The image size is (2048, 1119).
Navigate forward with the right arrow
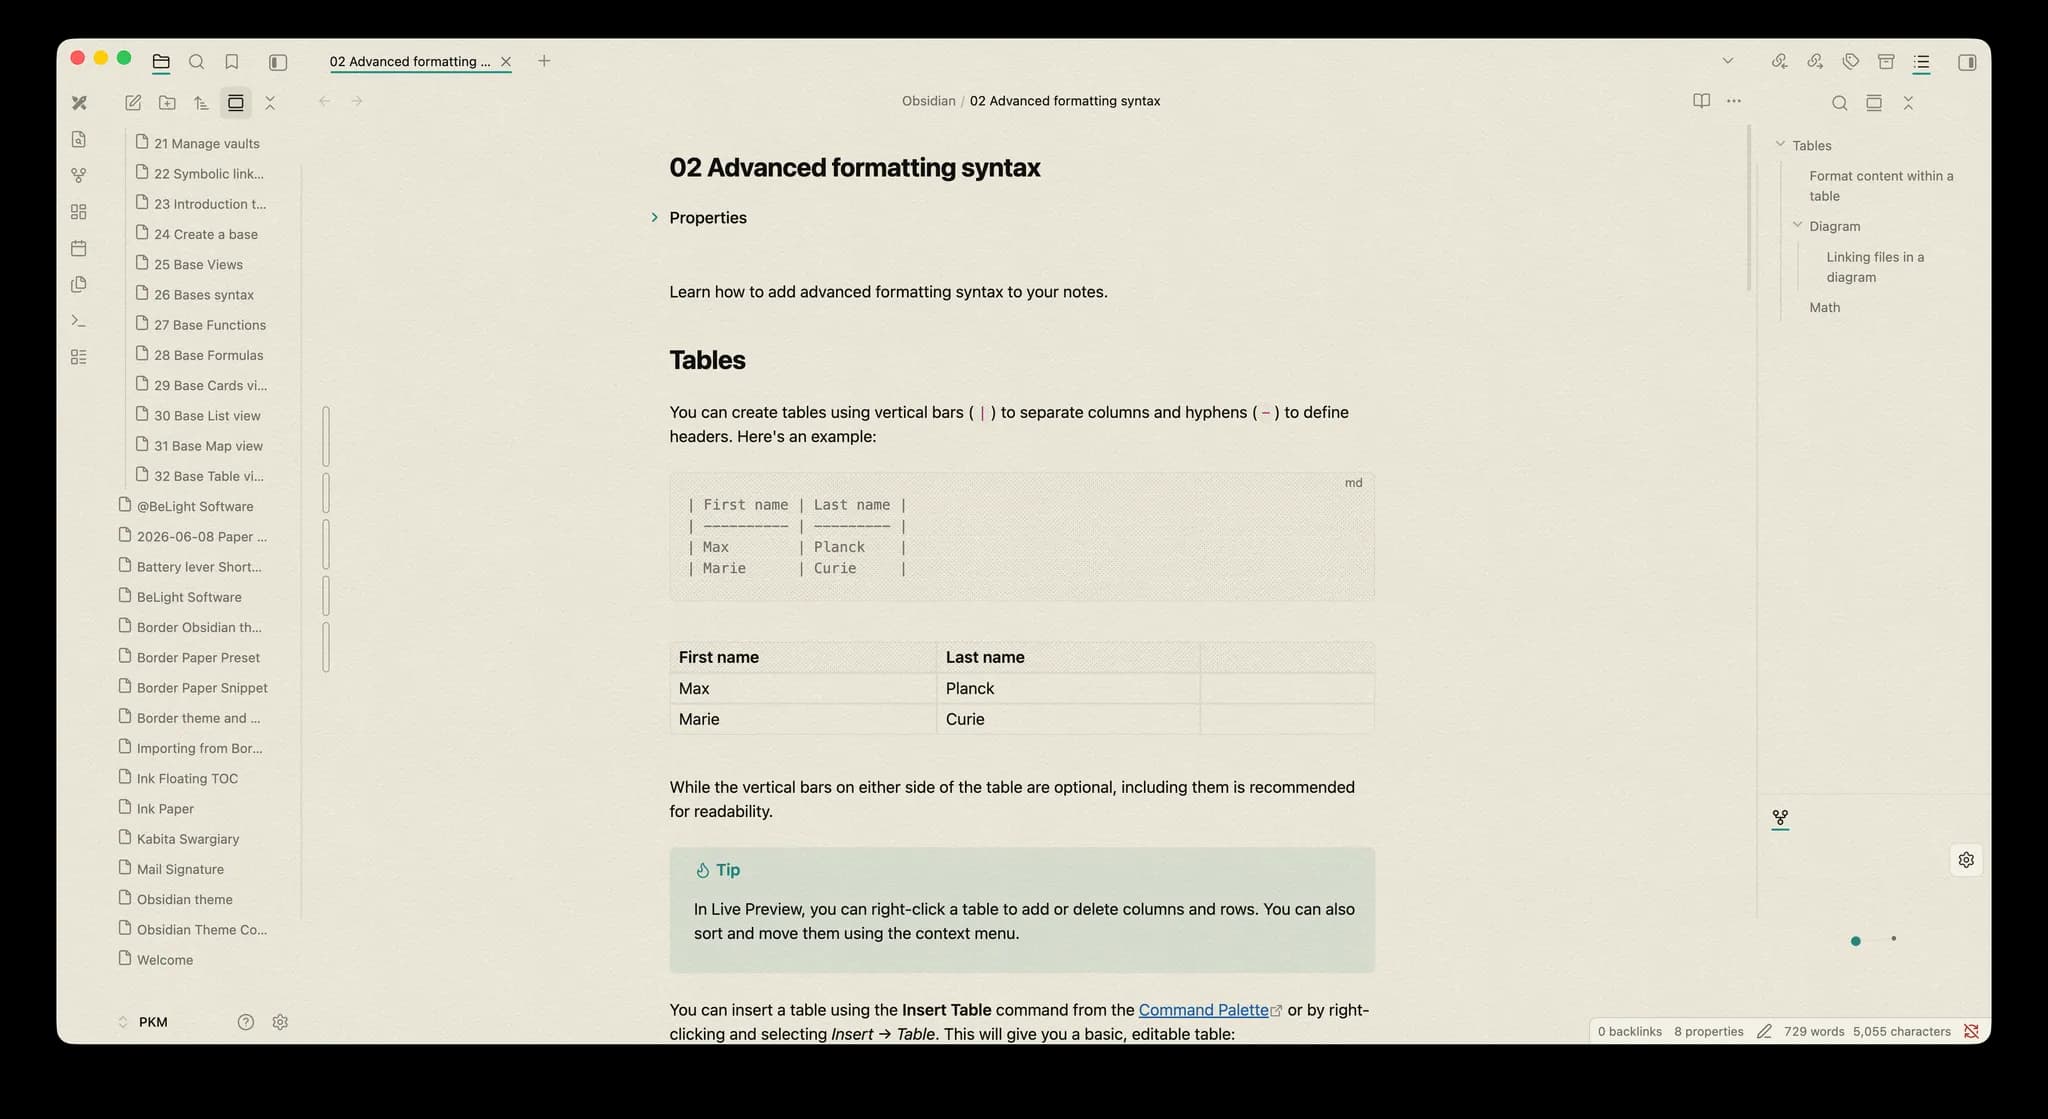357,101
